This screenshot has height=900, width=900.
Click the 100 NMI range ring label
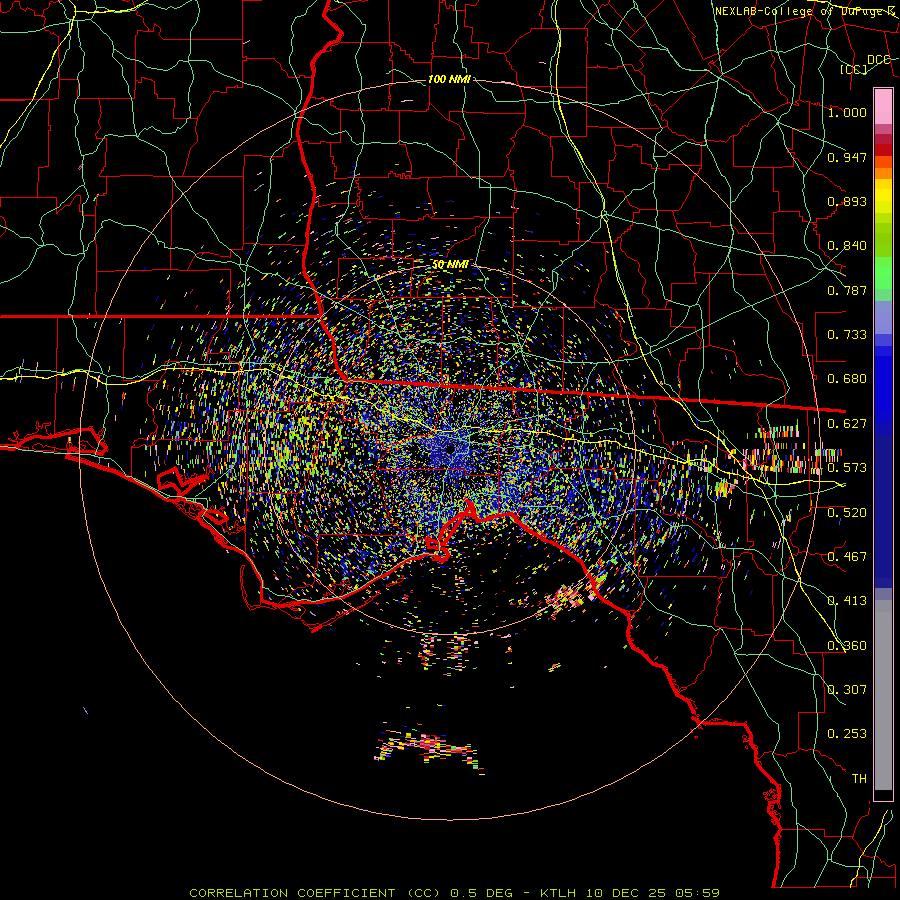(449, 79)
